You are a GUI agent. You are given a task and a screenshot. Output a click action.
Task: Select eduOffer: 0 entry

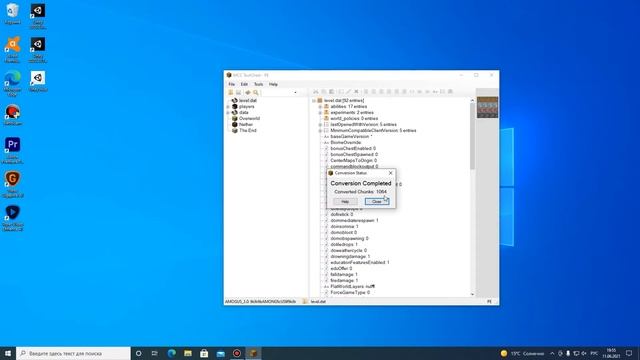pos(341,269)
